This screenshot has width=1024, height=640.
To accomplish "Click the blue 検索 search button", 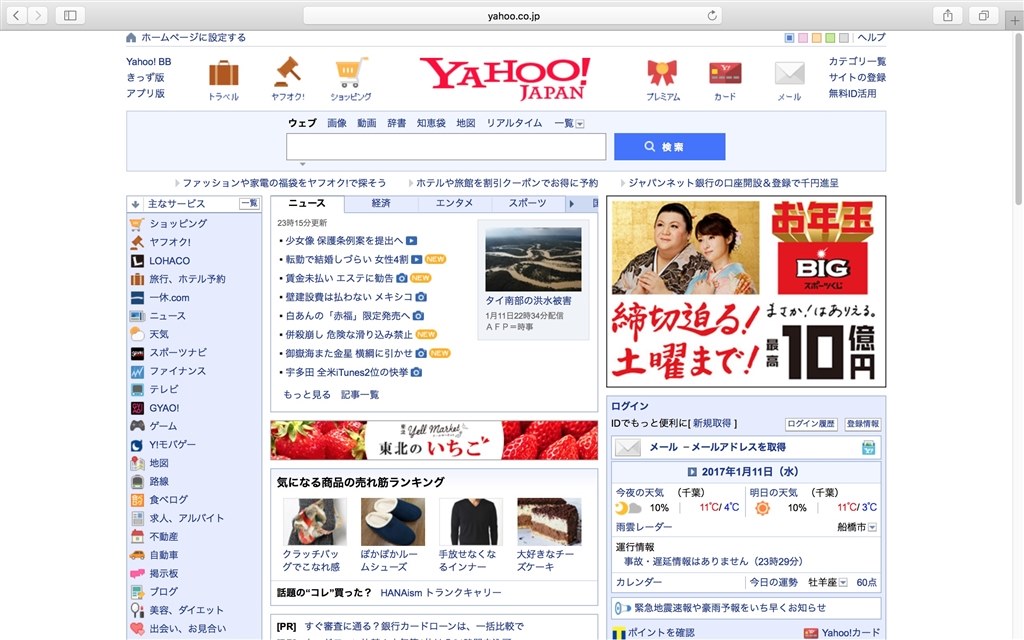I will coord(669,146).
